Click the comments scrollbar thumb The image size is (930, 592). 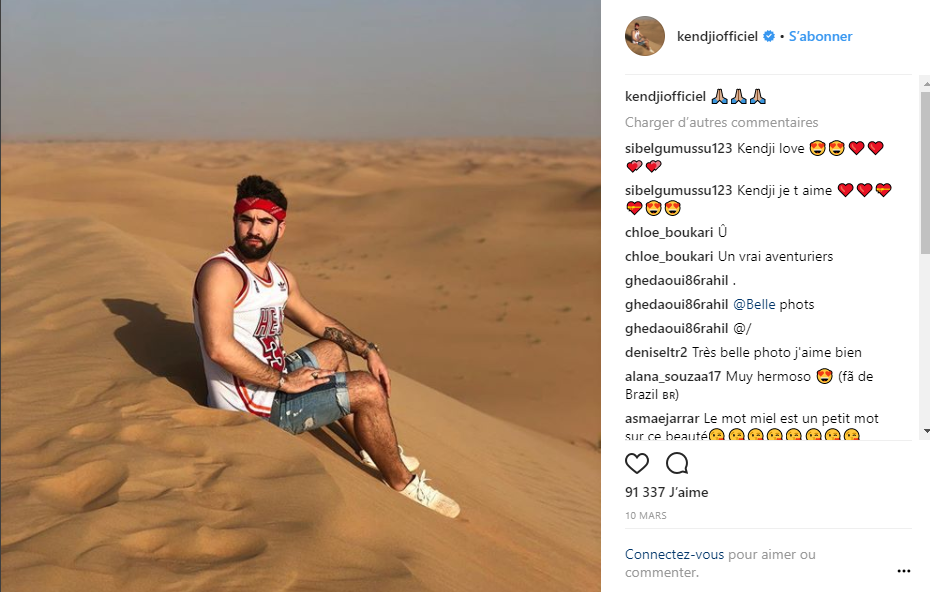tap(925, 172)
